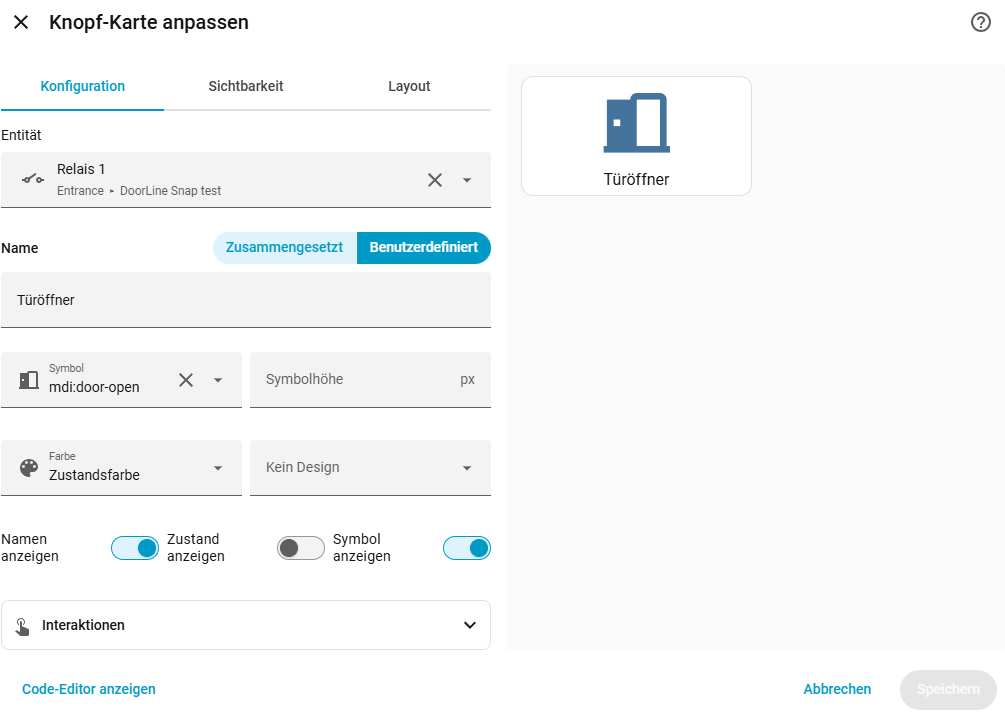Click the relay switch entity icon
Screen dimensions: 1005x718
click(33, 180)
